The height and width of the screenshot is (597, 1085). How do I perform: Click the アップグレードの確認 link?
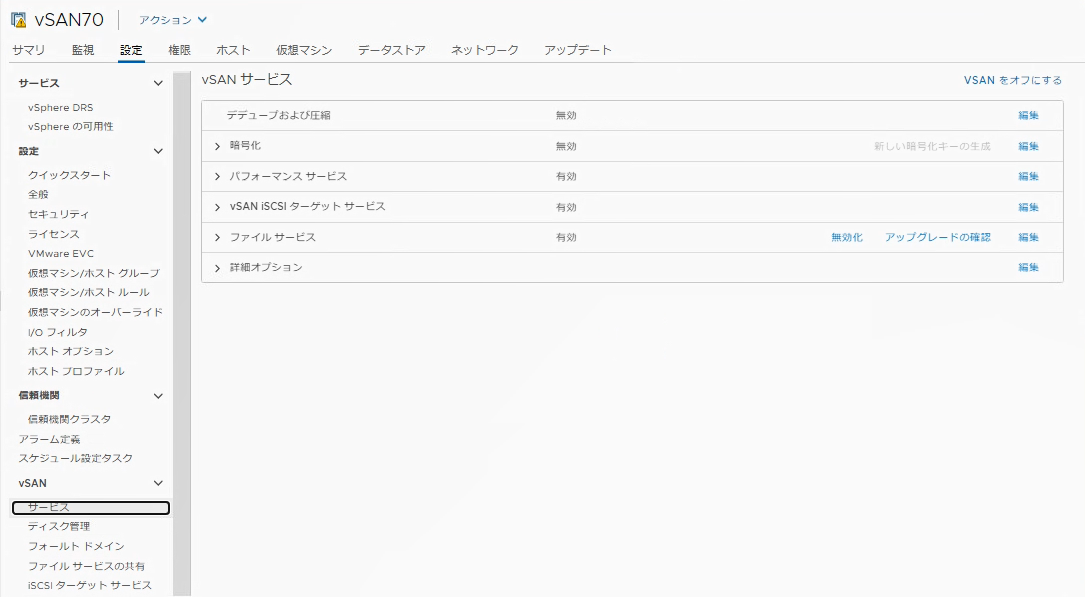click(x=938, y=237)
